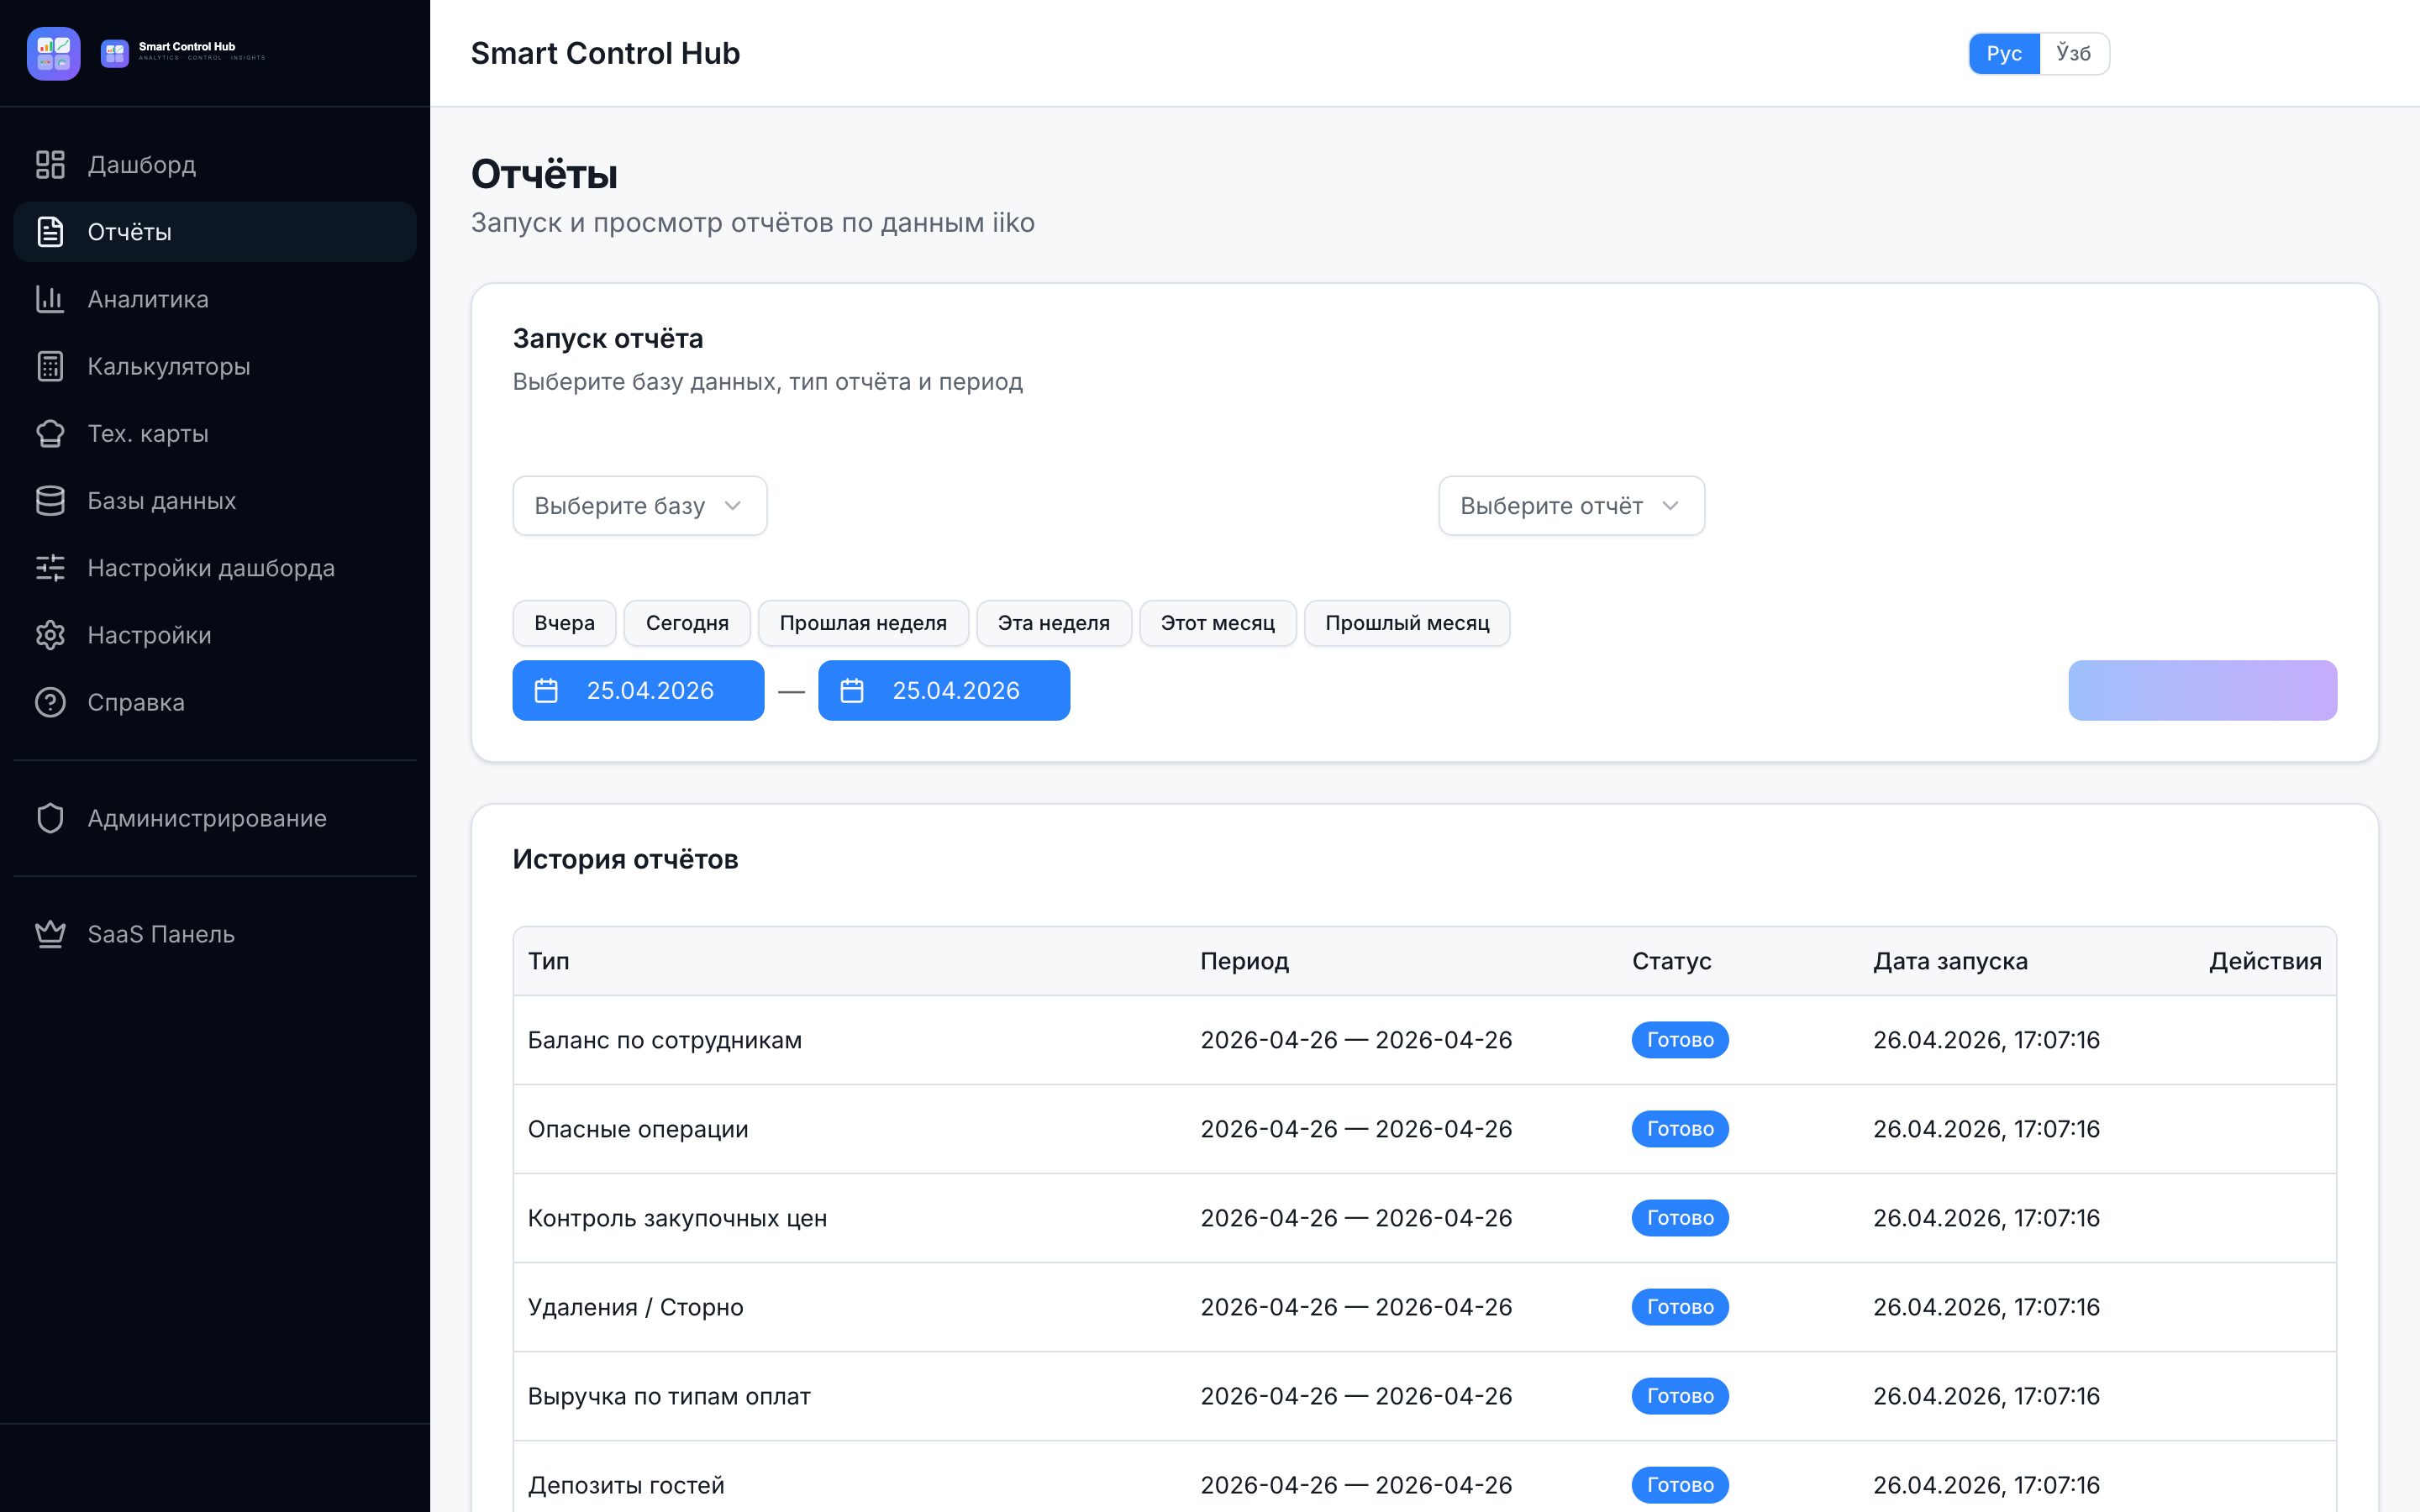
Task: Click the Опасные операции row
Action: click(1424, 1129)
